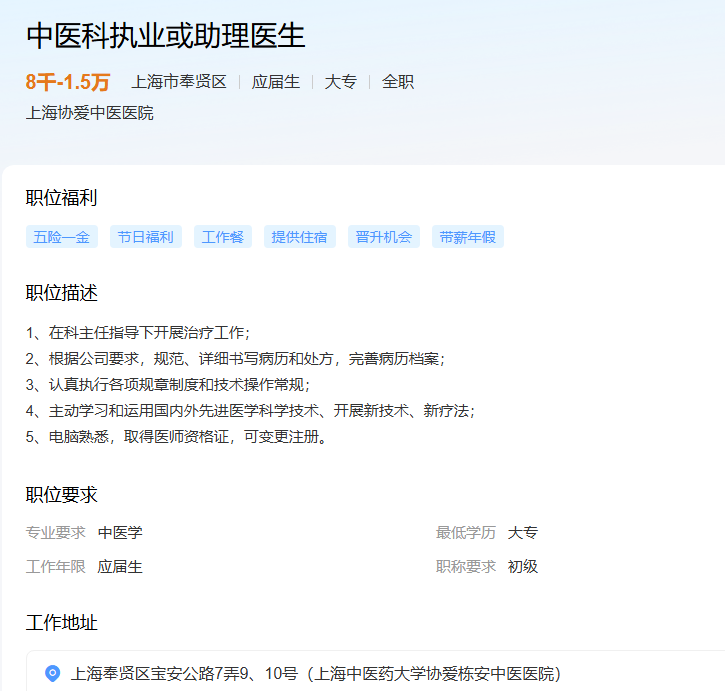Click the 职位福利 section heading
Viewport: 725px width, 691px height.
[62, 198]
